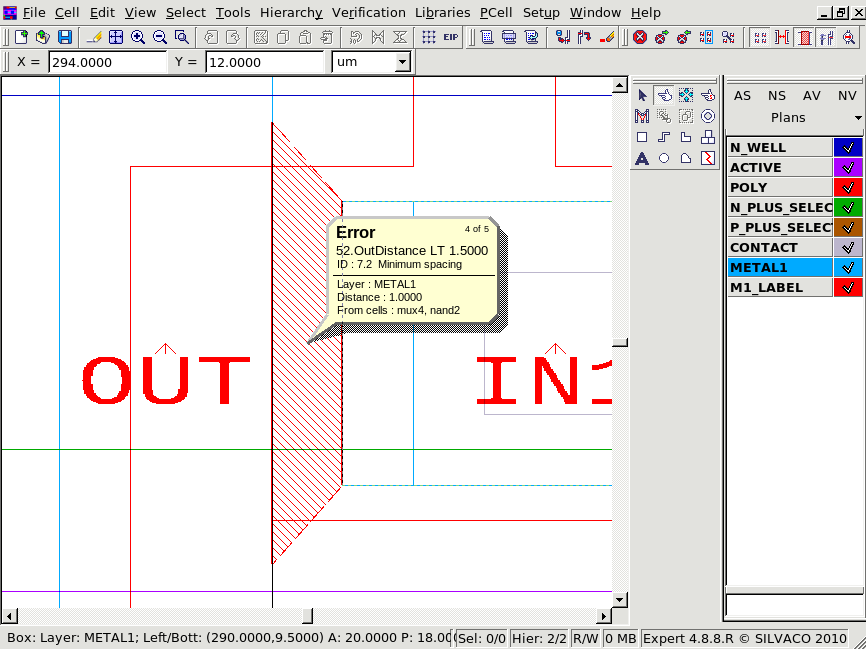The width and height of the screenshot is (866, 649).
Task: Open the PCell menu
Action: [495, 12]
